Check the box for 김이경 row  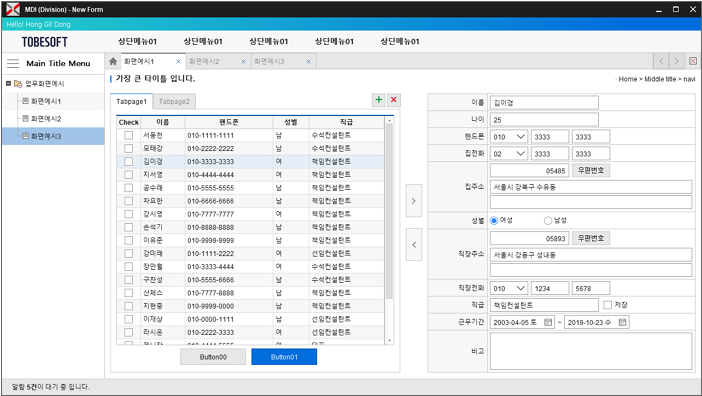[128, 162]
